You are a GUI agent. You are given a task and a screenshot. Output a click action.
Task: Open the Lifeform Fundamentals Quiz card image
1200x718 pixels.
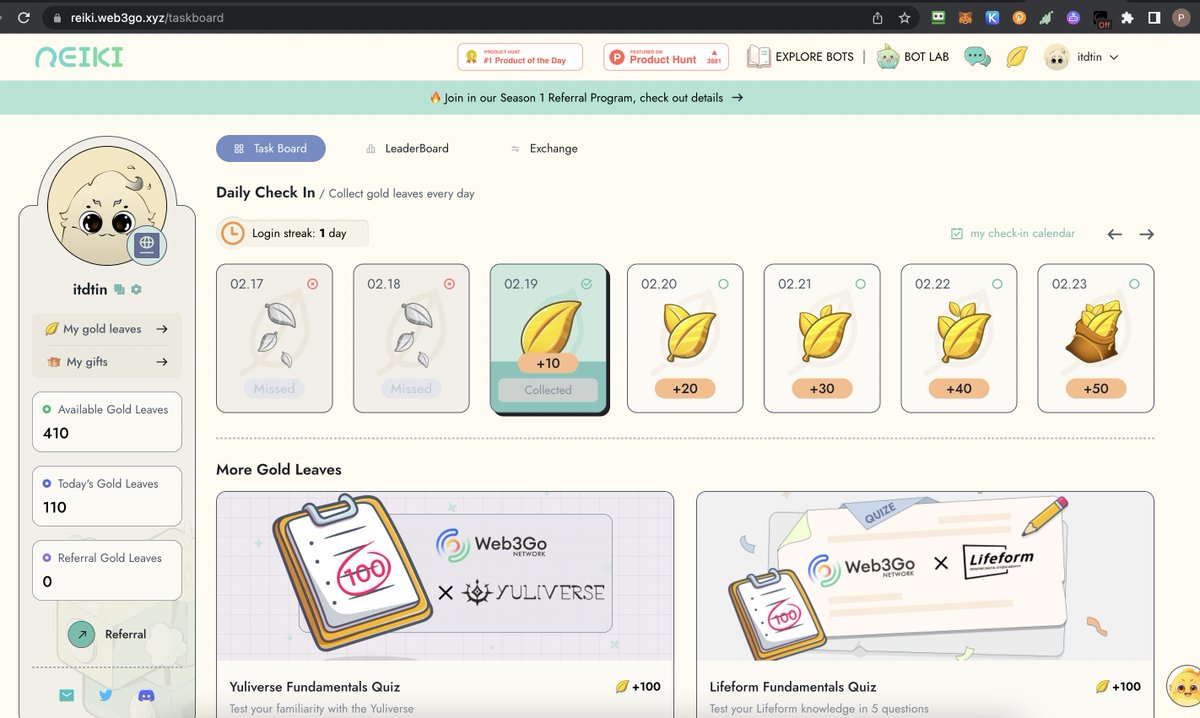point(925,576)
